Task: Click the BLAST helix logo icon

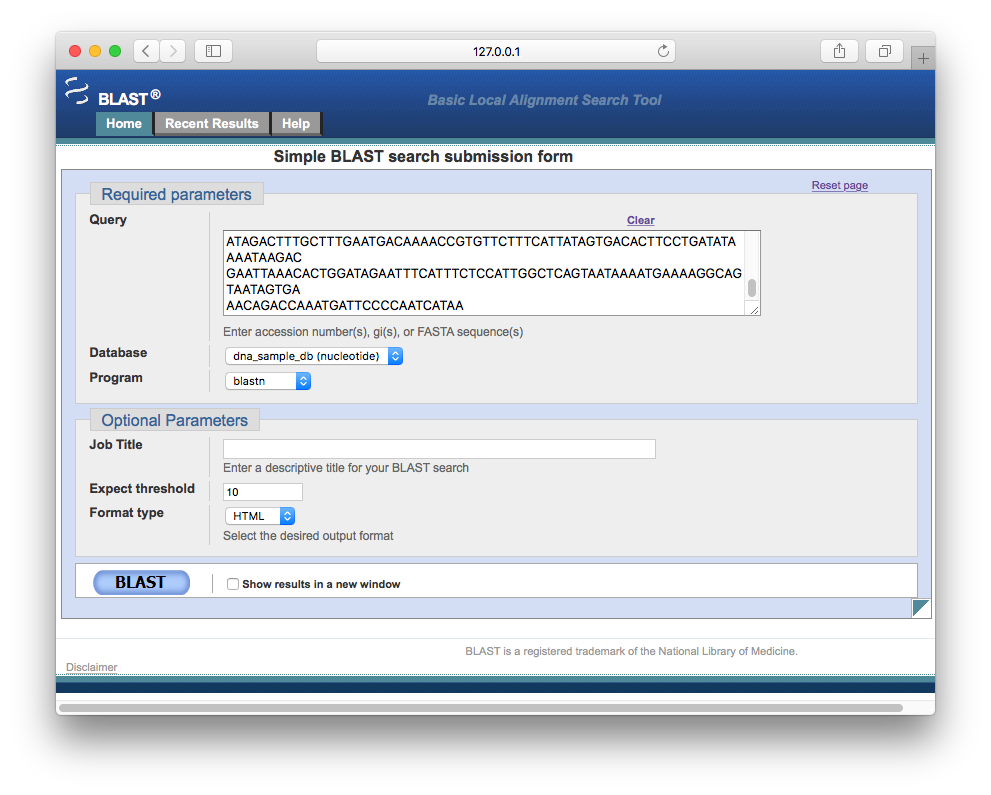Action: pyautogui.click(x=77, y=91)
